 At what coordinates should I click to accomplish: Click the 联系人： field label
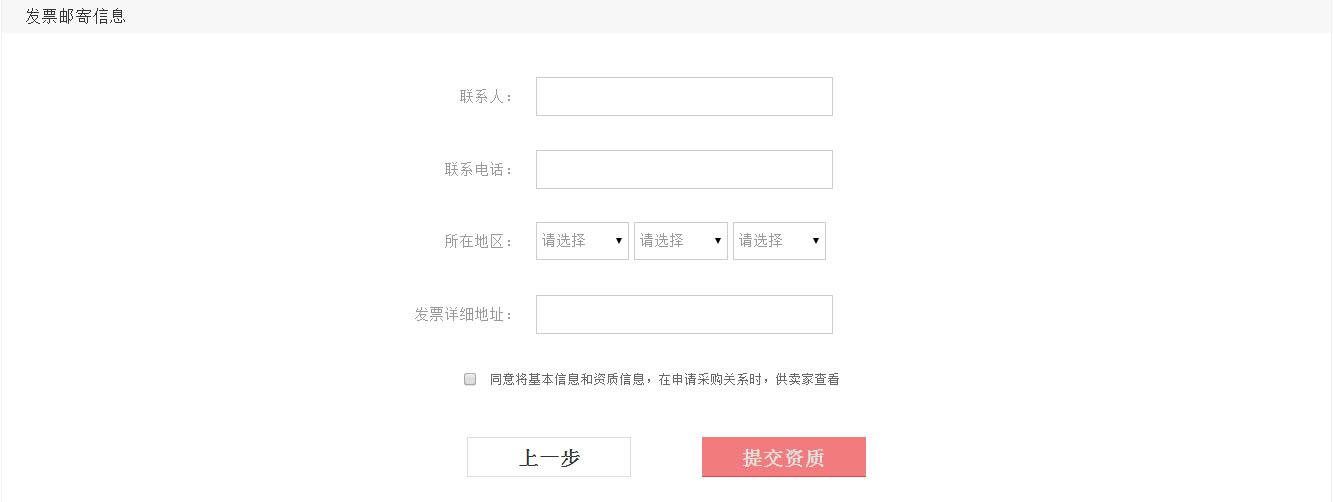click(486, 97)
